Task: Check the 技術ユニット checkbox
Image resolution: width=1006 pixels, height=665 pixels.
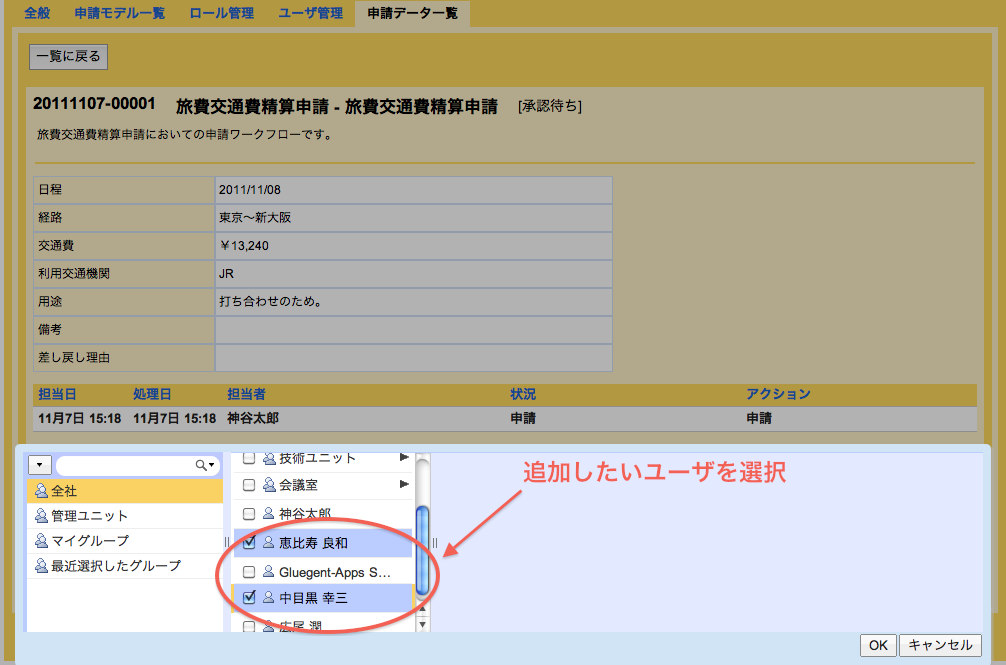Action: click(249, 458)
